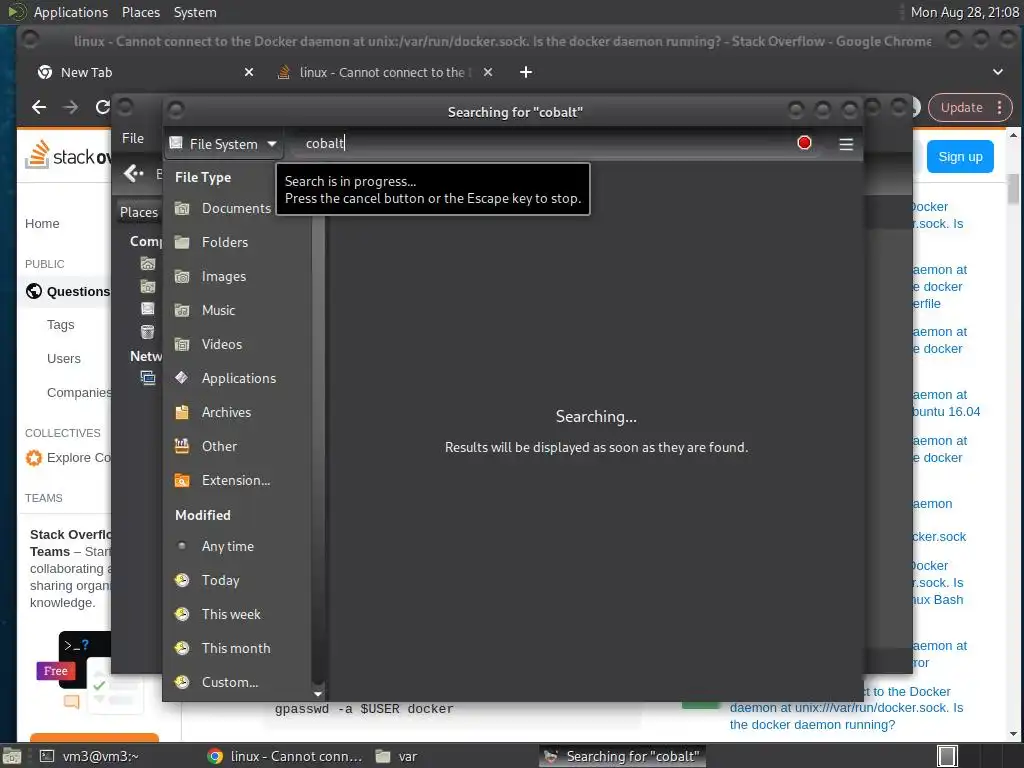Open the network icon in file manager sidebar

pos(148,377)
